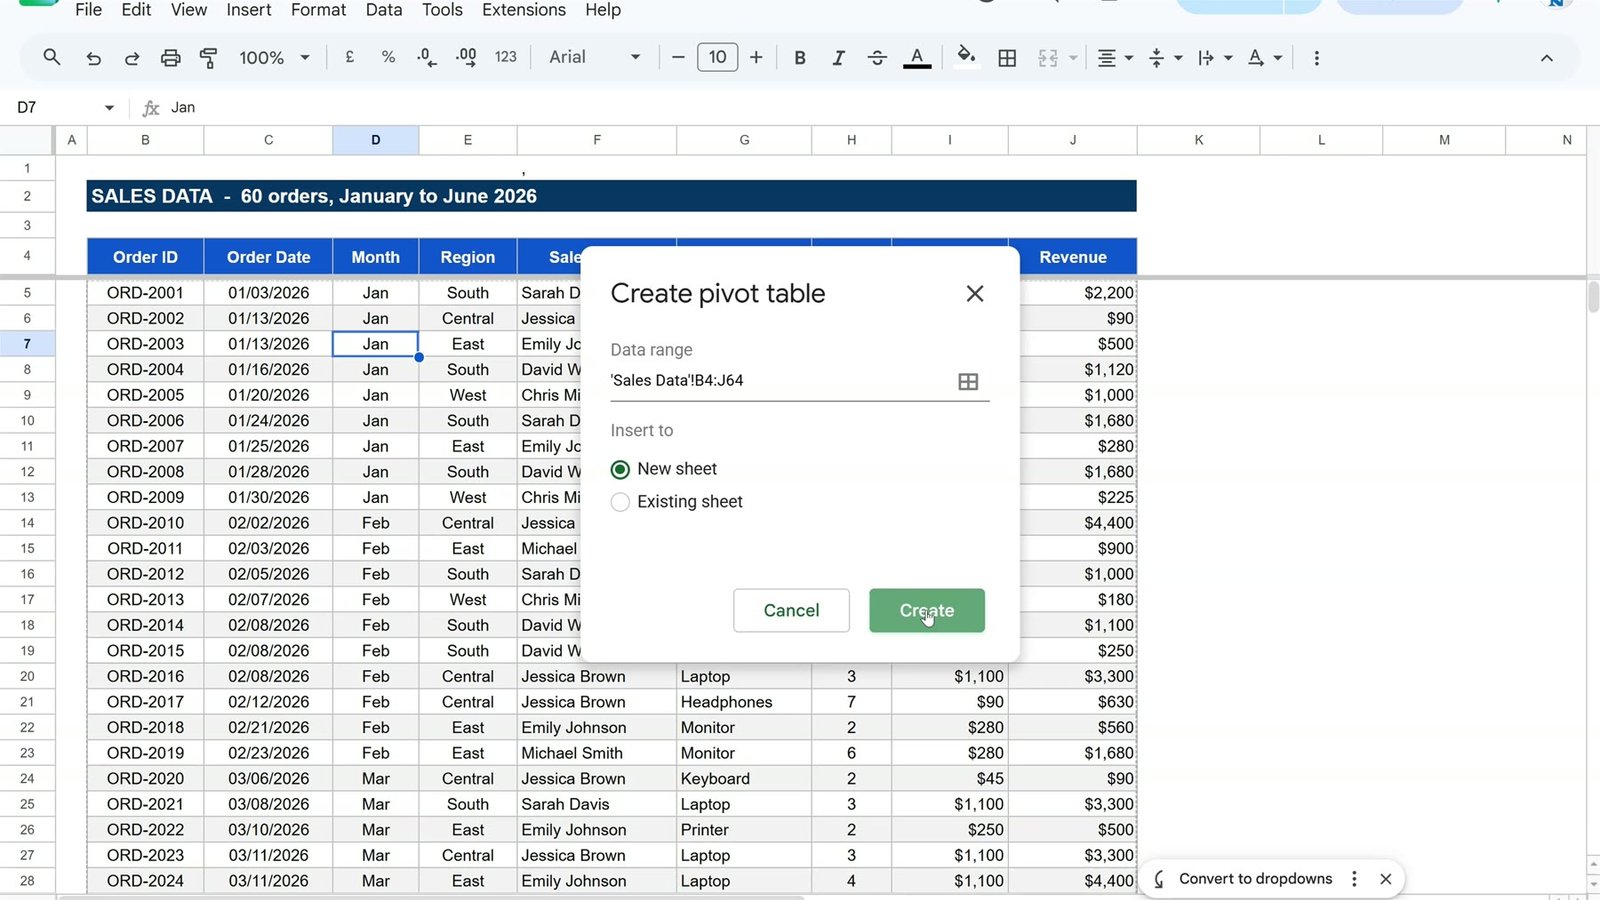Toggle bold formatting

(800, 58)
